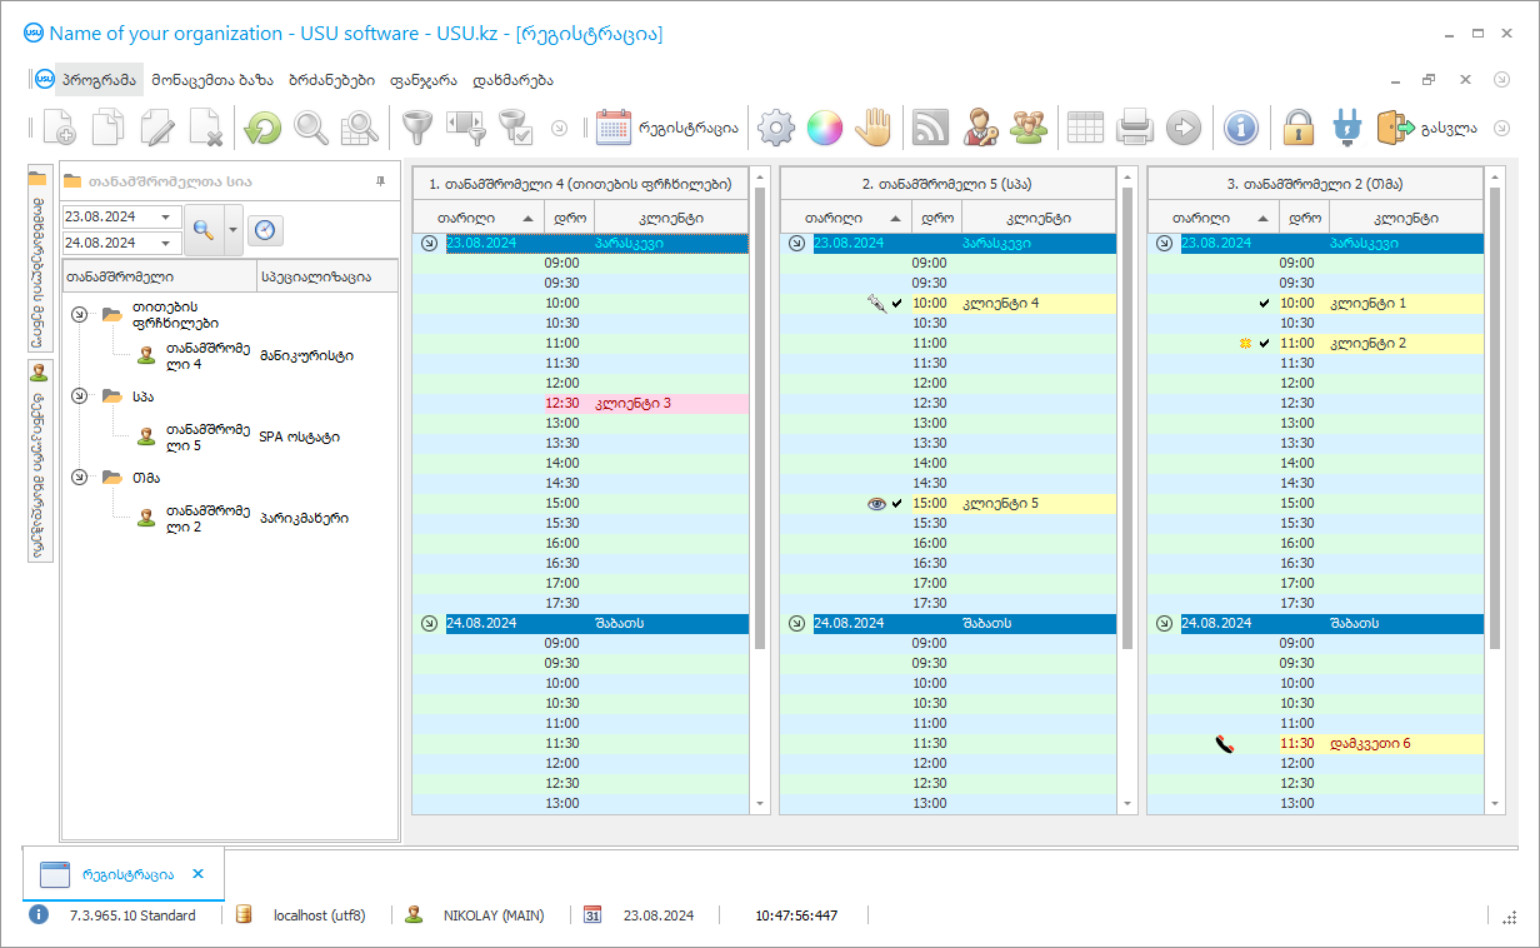This screenshot has width=1540, height=948.
Task: Open the ბრძანებები menu
Action: tap(331, 80)
